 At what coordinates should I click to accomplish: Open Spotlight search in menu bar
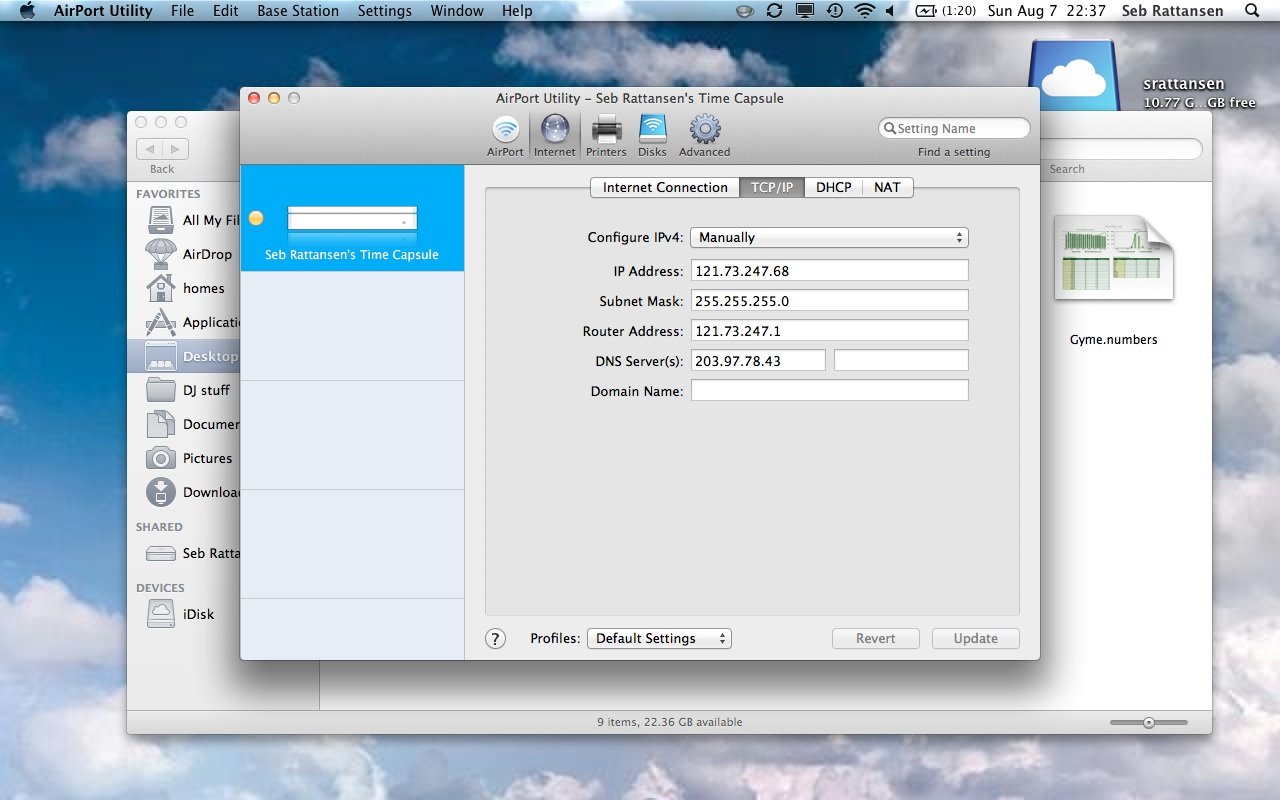point(1252,11)
